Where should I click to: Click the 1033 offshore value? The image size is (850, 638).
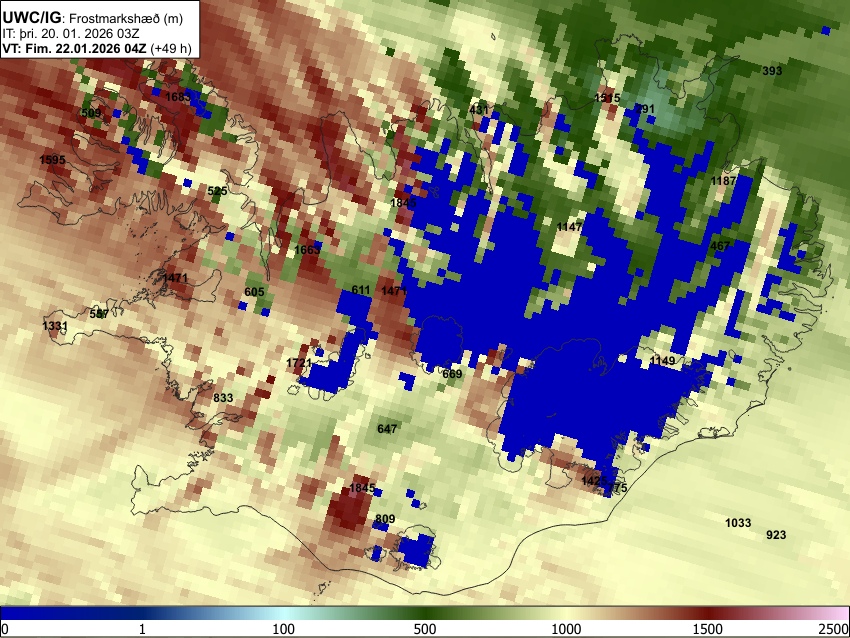click(738, 523)
